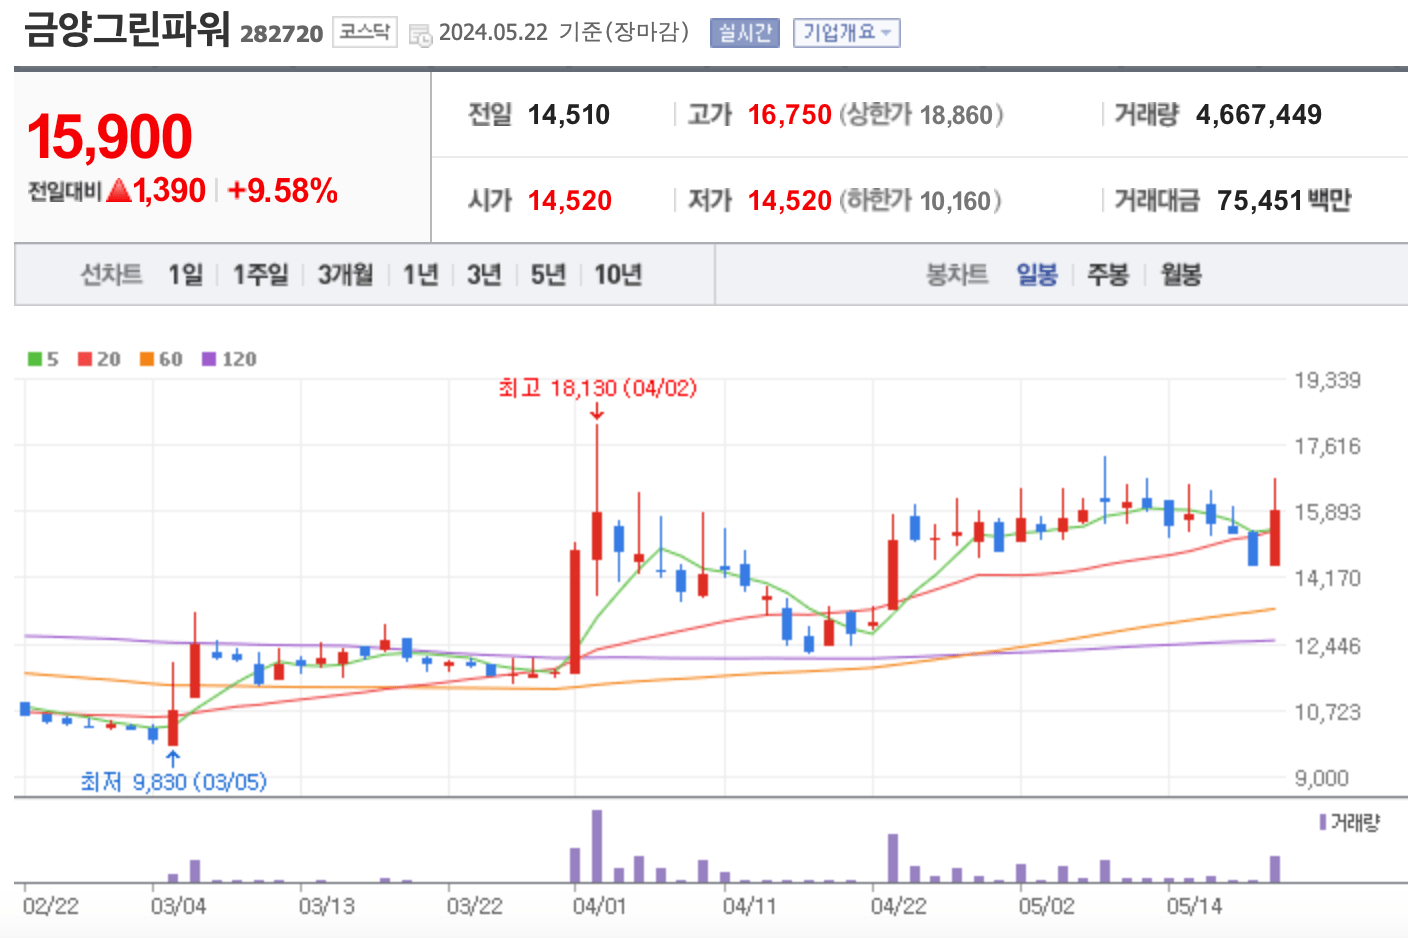
Task: Click the 실시간 button
Action: [x=744, y=33]
